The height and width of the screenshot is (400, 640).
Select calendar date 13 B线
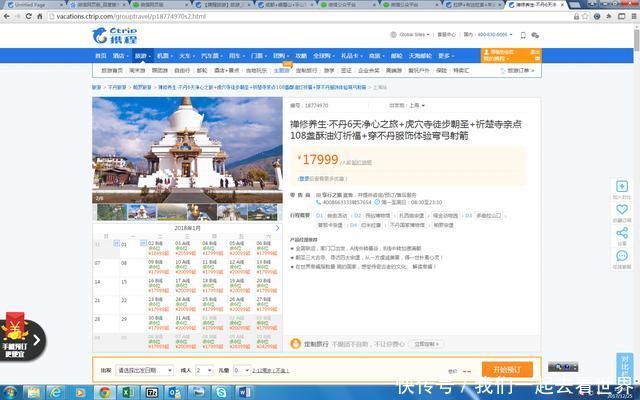coord(267,267)
